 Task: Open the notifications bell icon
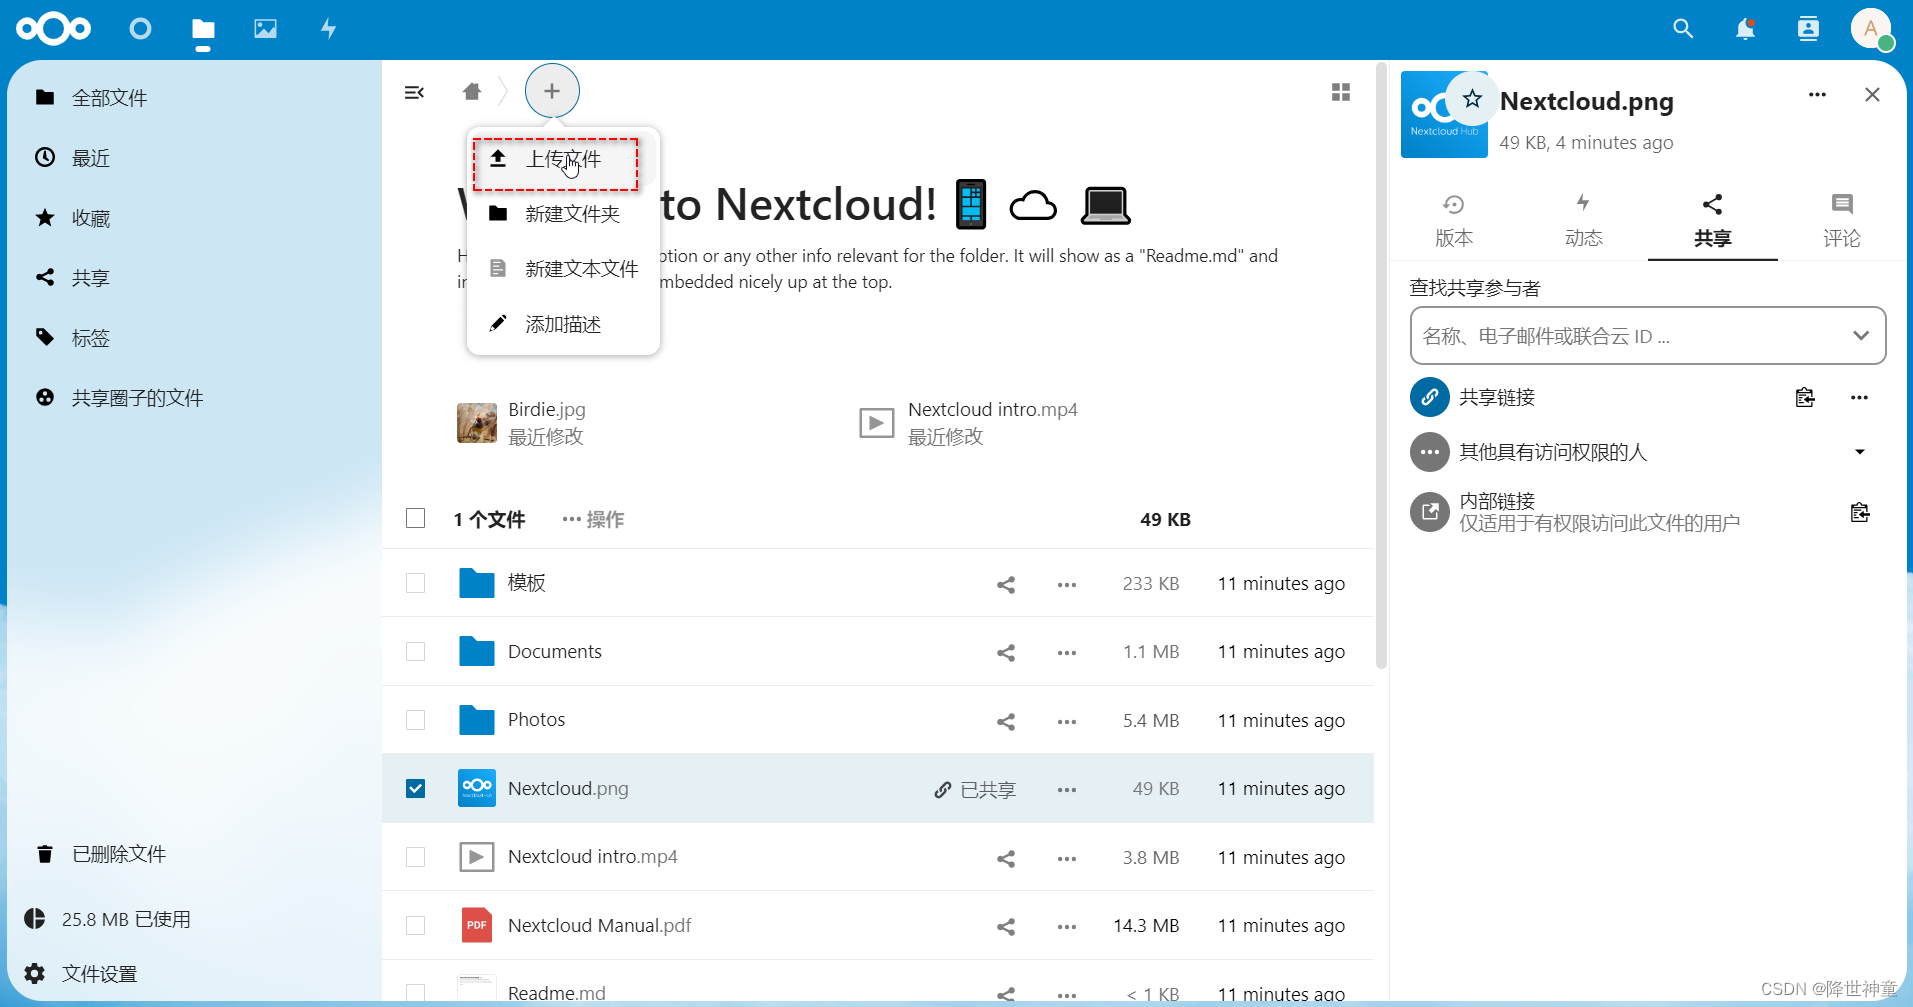click(x=1745, y=29)
